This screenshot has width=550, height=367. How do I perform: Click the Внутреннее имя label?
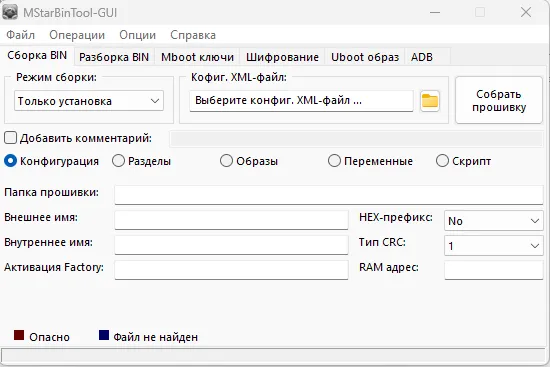coord(48,242)
